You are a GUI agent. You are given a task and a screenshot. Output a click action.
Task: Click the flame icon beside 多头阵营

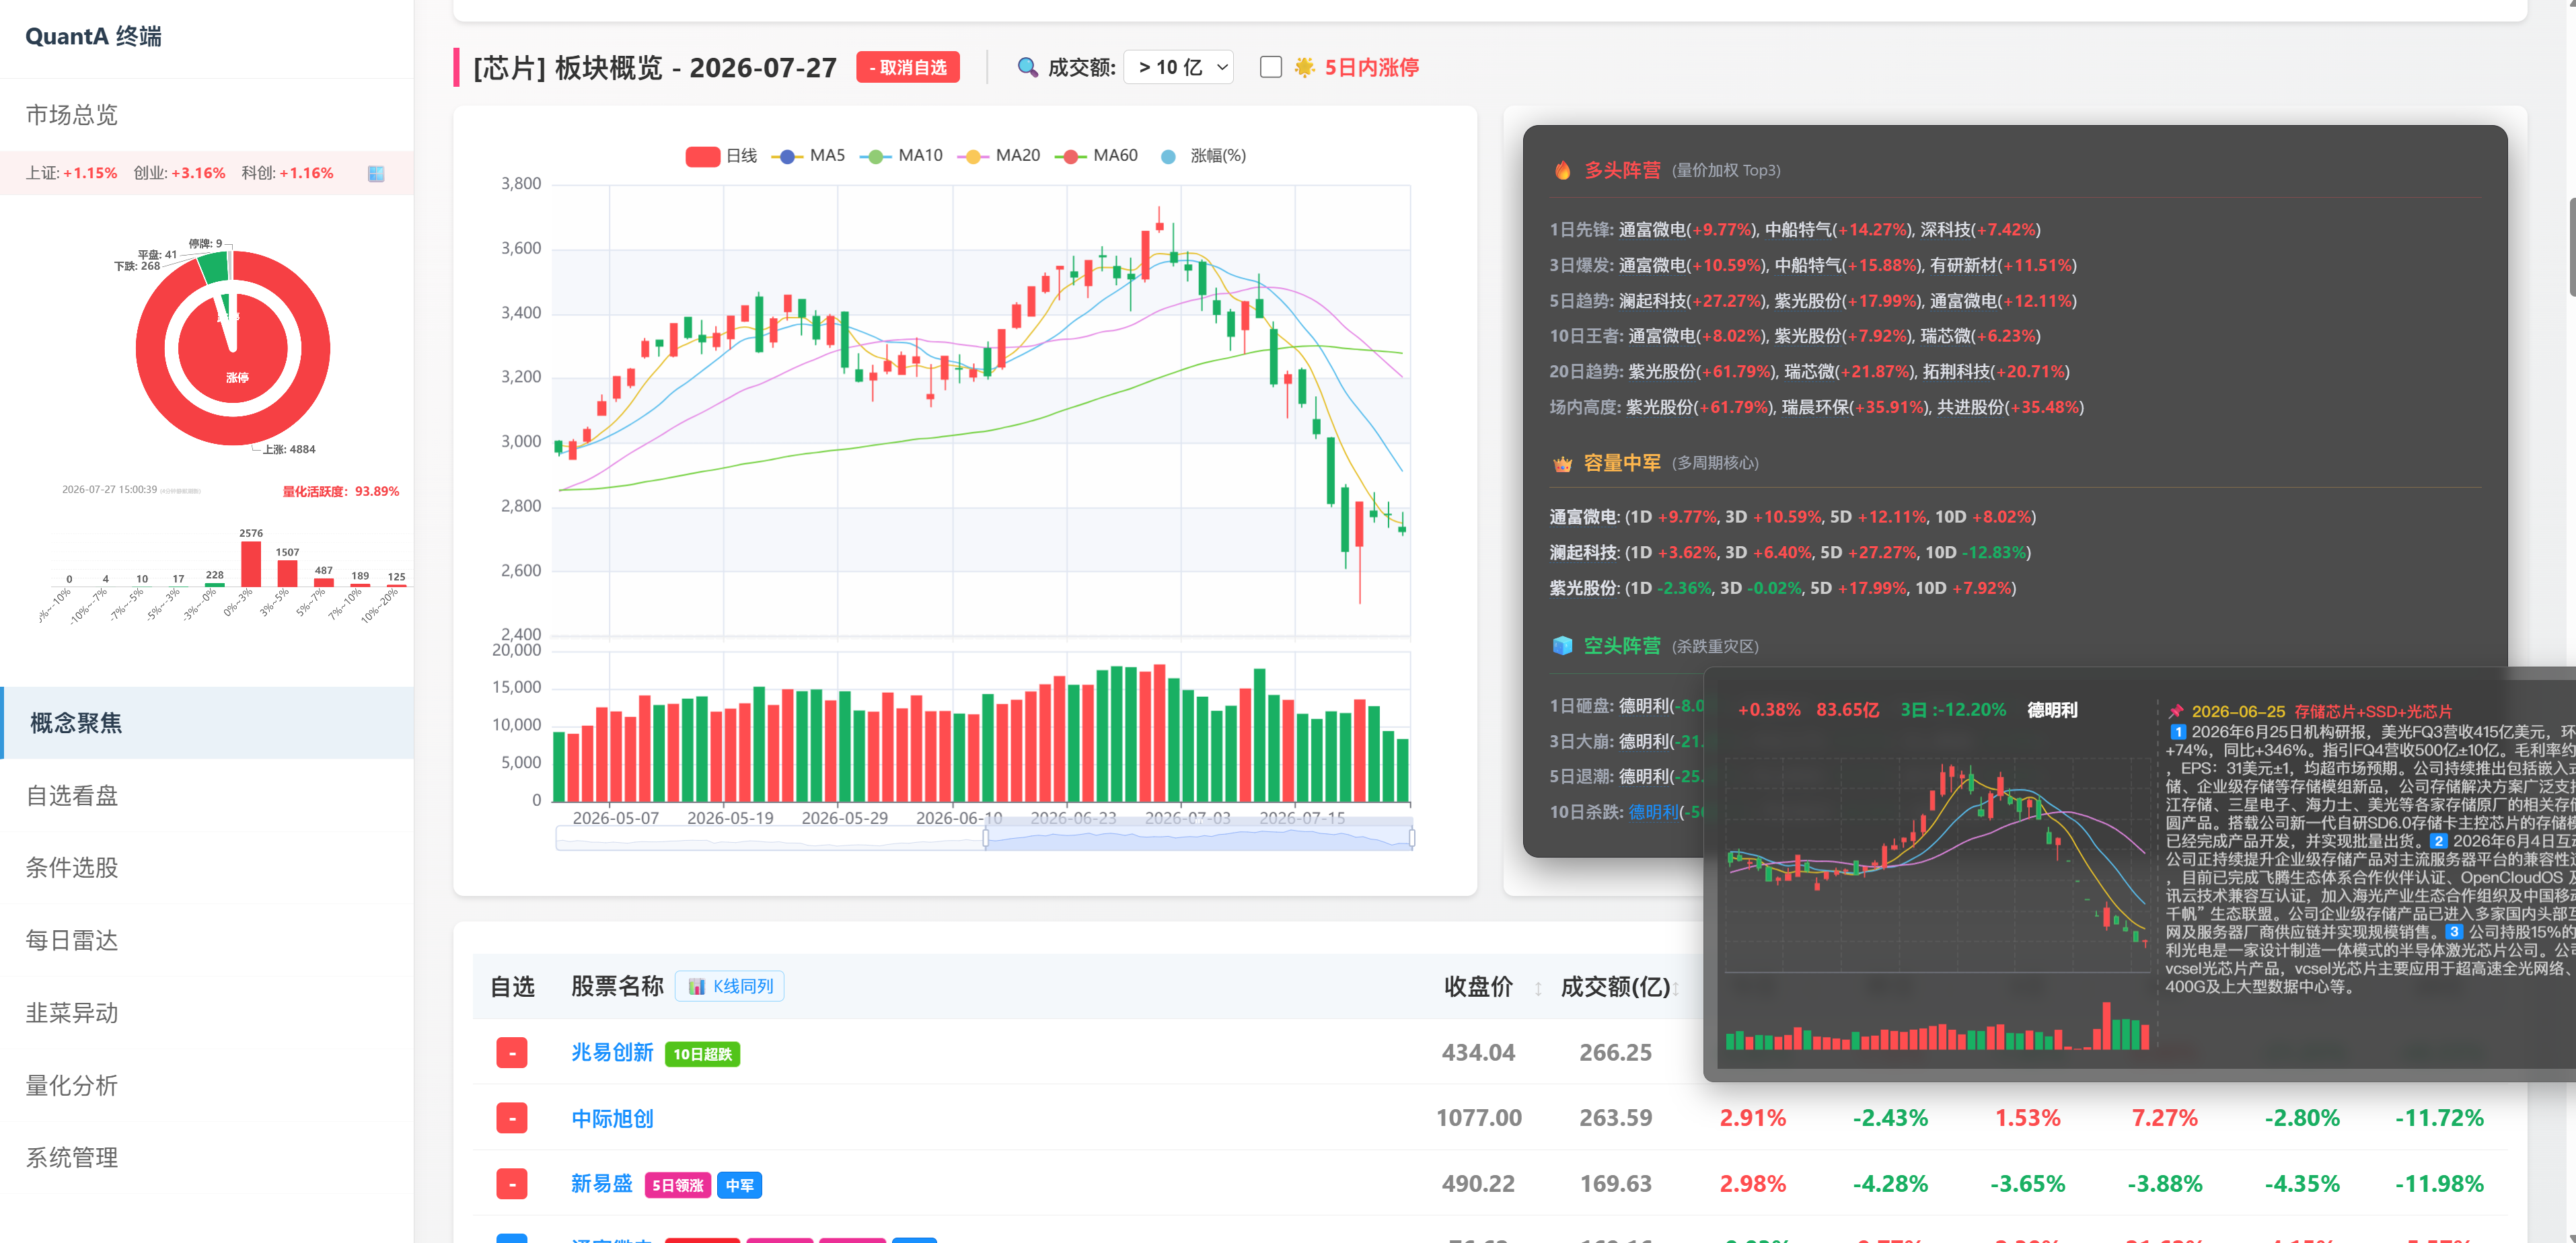(1562, 171)
